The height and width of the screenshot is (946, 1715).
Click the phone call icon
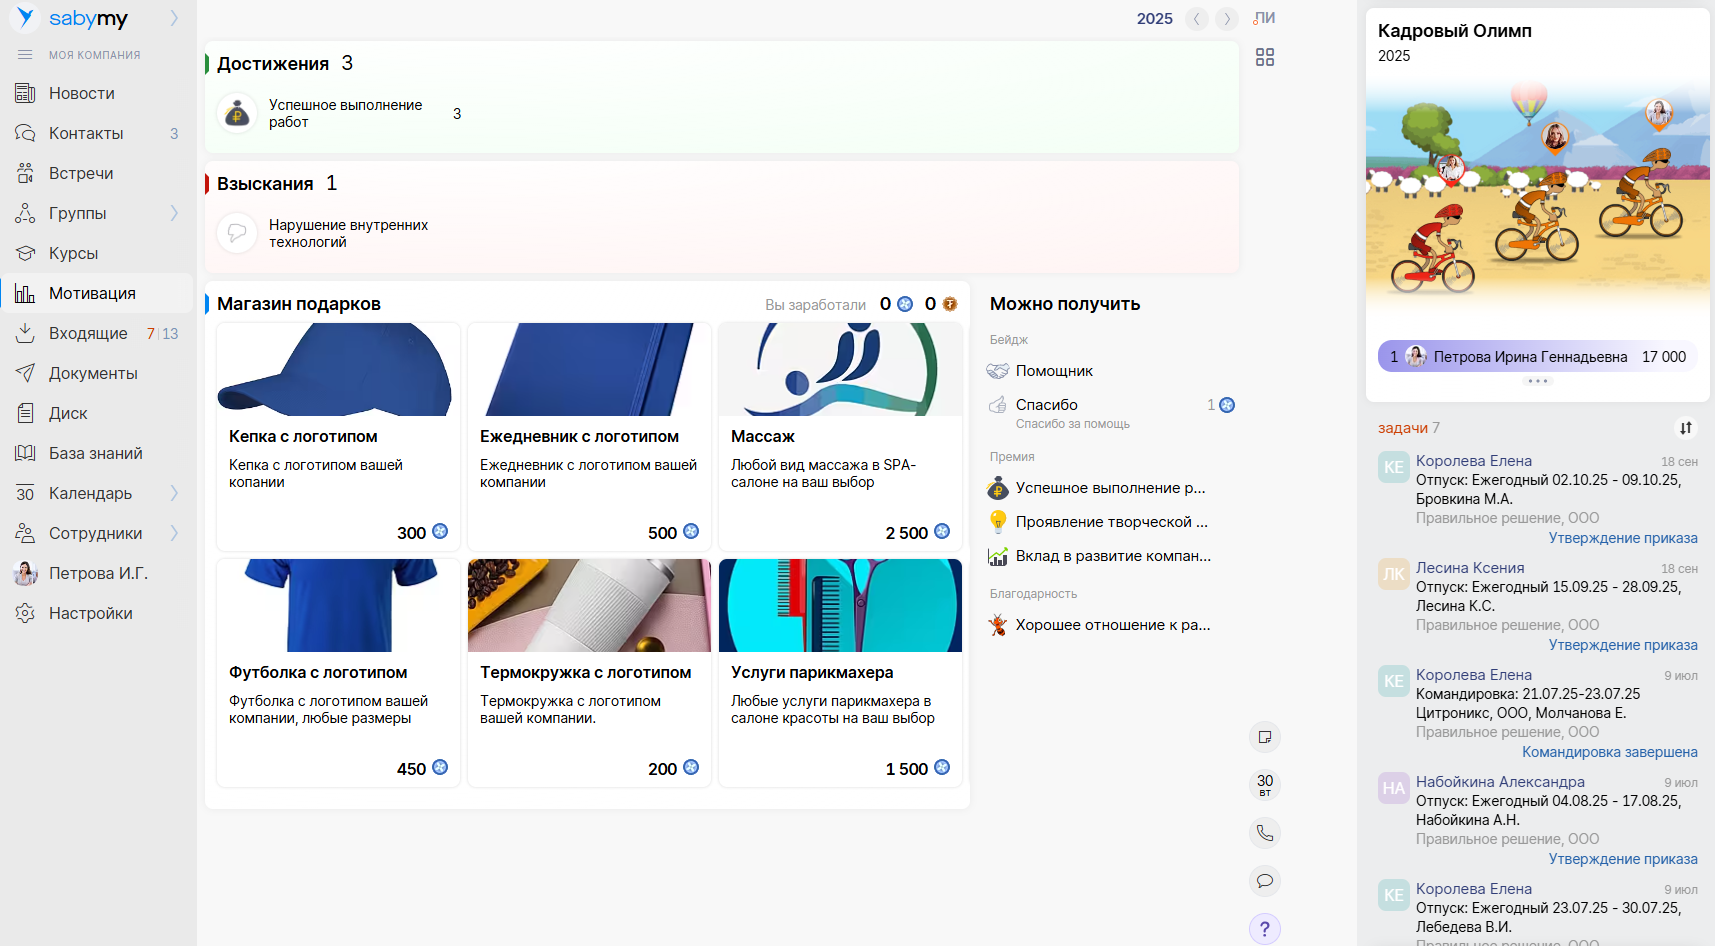point(1265,833)
